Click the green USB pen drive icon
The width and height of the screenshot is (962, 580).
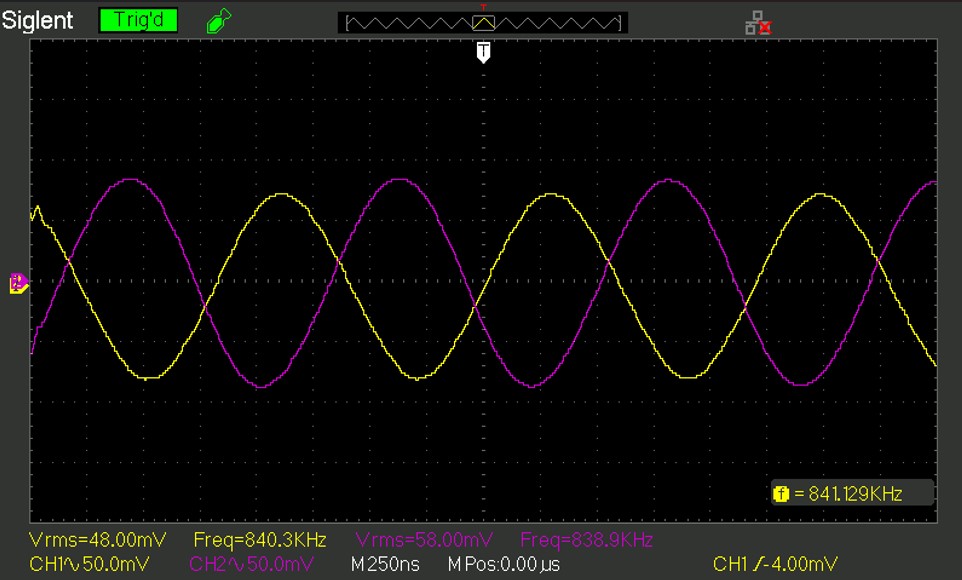(x=218, y=21)
